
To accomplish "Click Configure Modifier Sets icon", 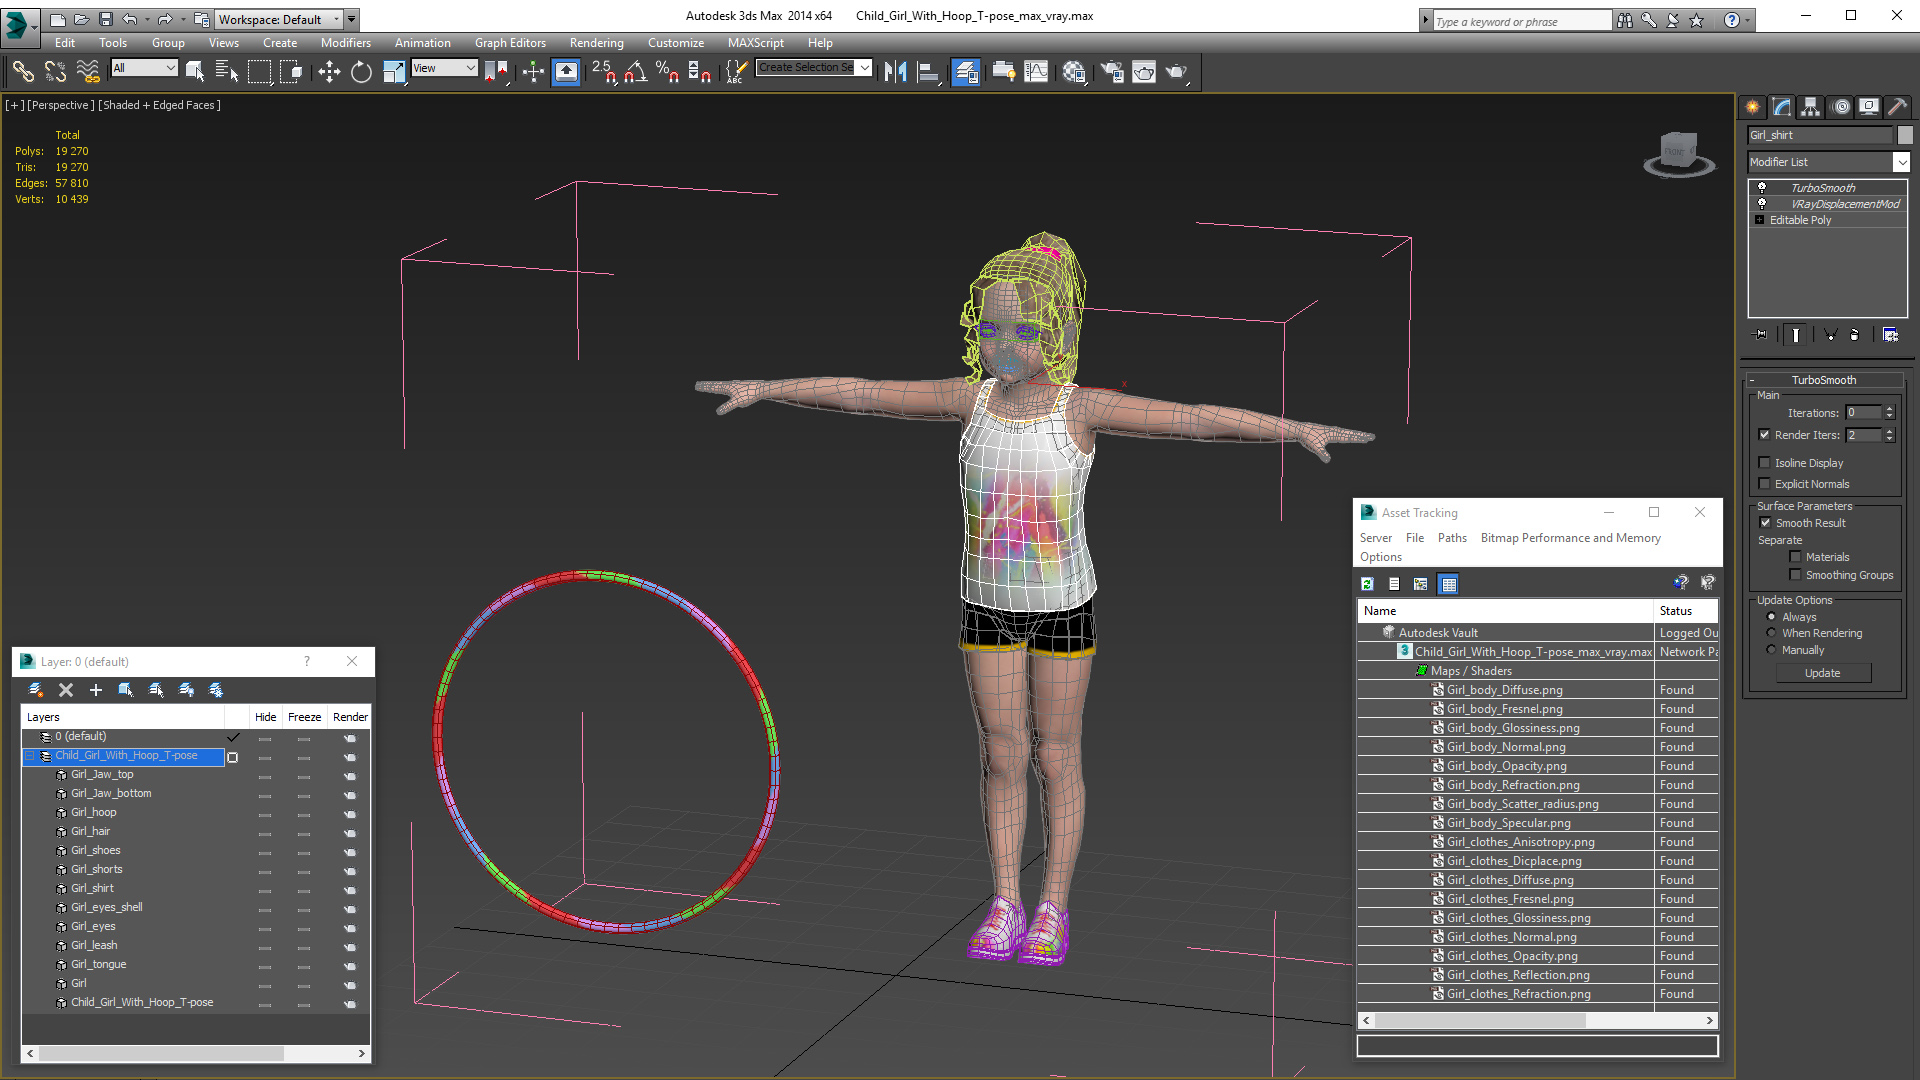I will pyautogui.click(x=1890, y=335).
